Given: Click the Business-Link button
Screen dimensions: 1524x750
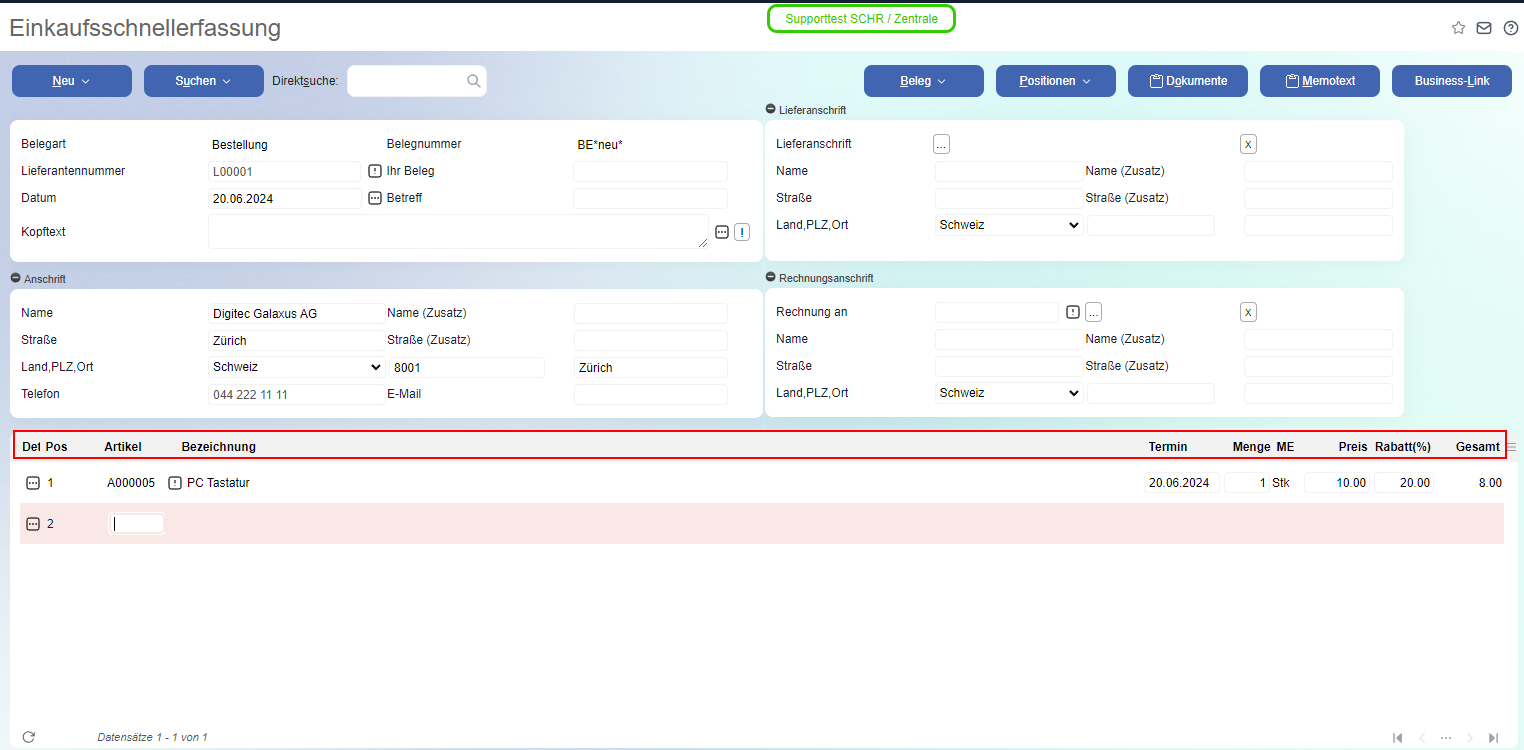Looking at the screenshot, I should pos(1452,81).
